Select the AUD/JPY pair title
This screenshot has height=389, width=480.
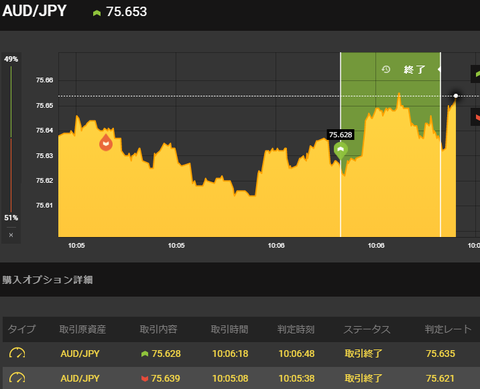tap(34, 11)
